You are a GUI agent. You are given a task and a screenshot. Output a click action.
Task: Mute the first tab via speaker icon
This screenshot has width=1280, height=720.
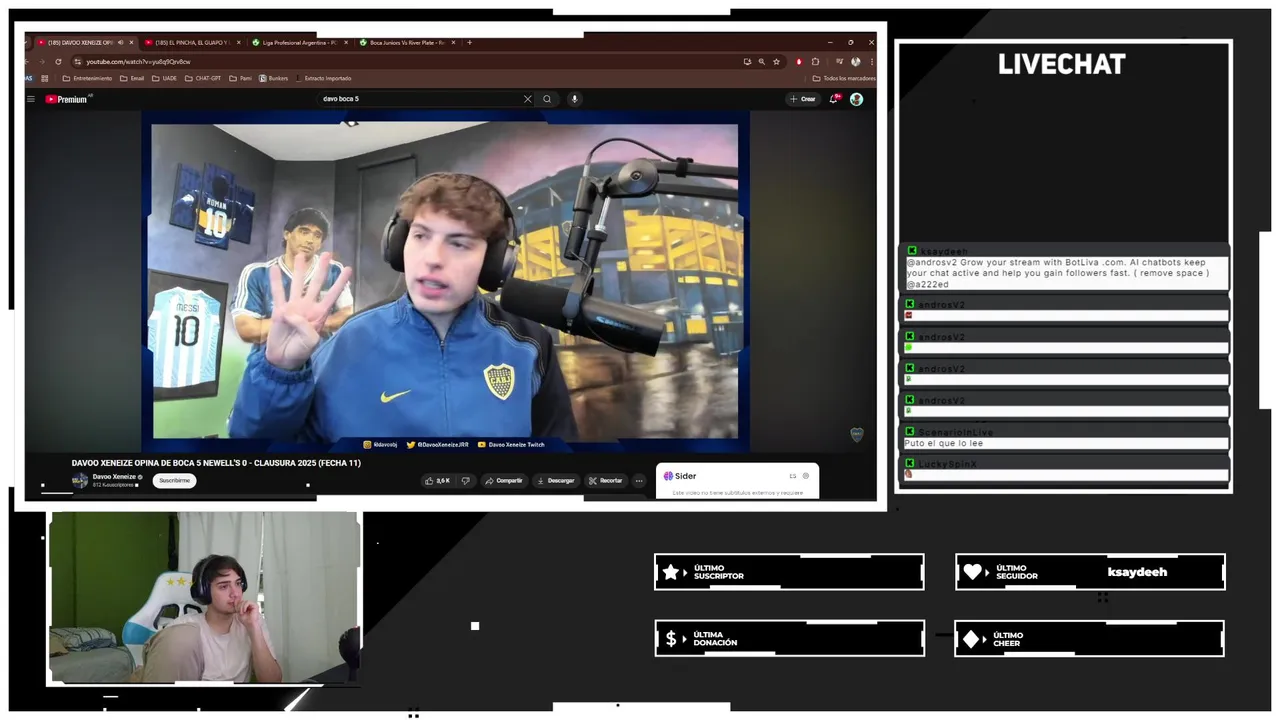coord(120,43)
